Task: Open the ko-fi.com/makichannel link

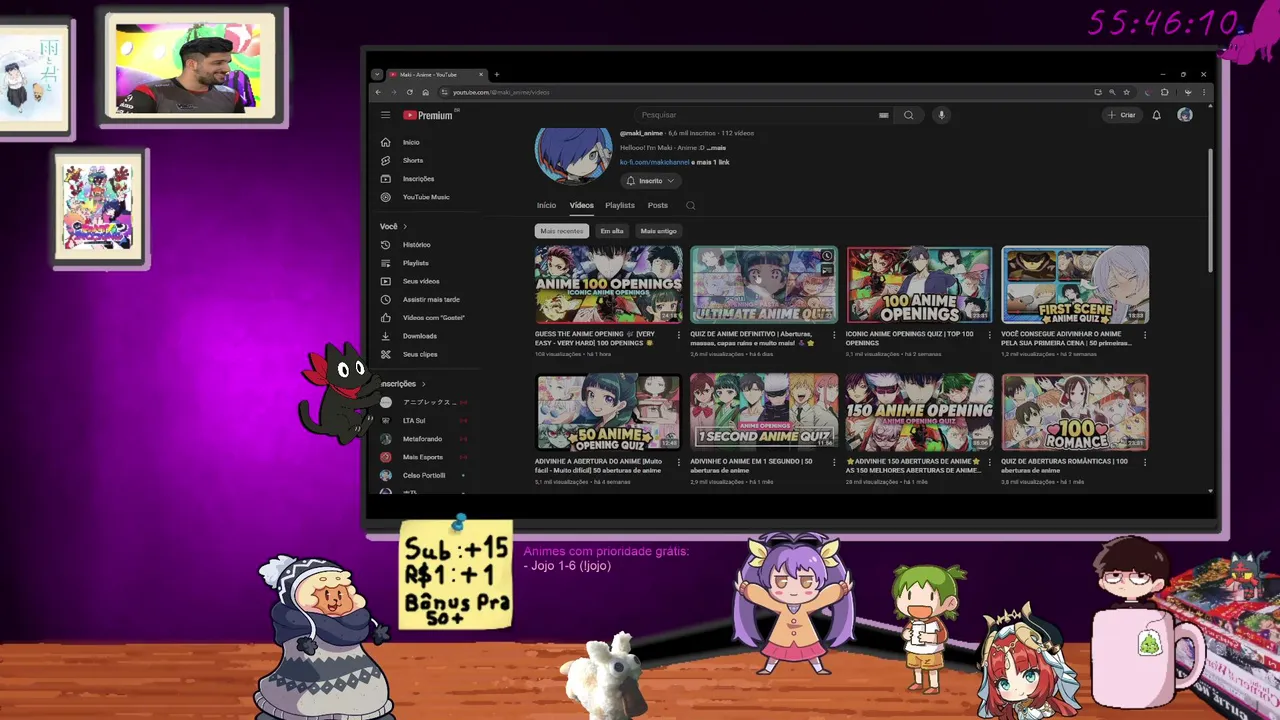Action: tap(654, 162)
